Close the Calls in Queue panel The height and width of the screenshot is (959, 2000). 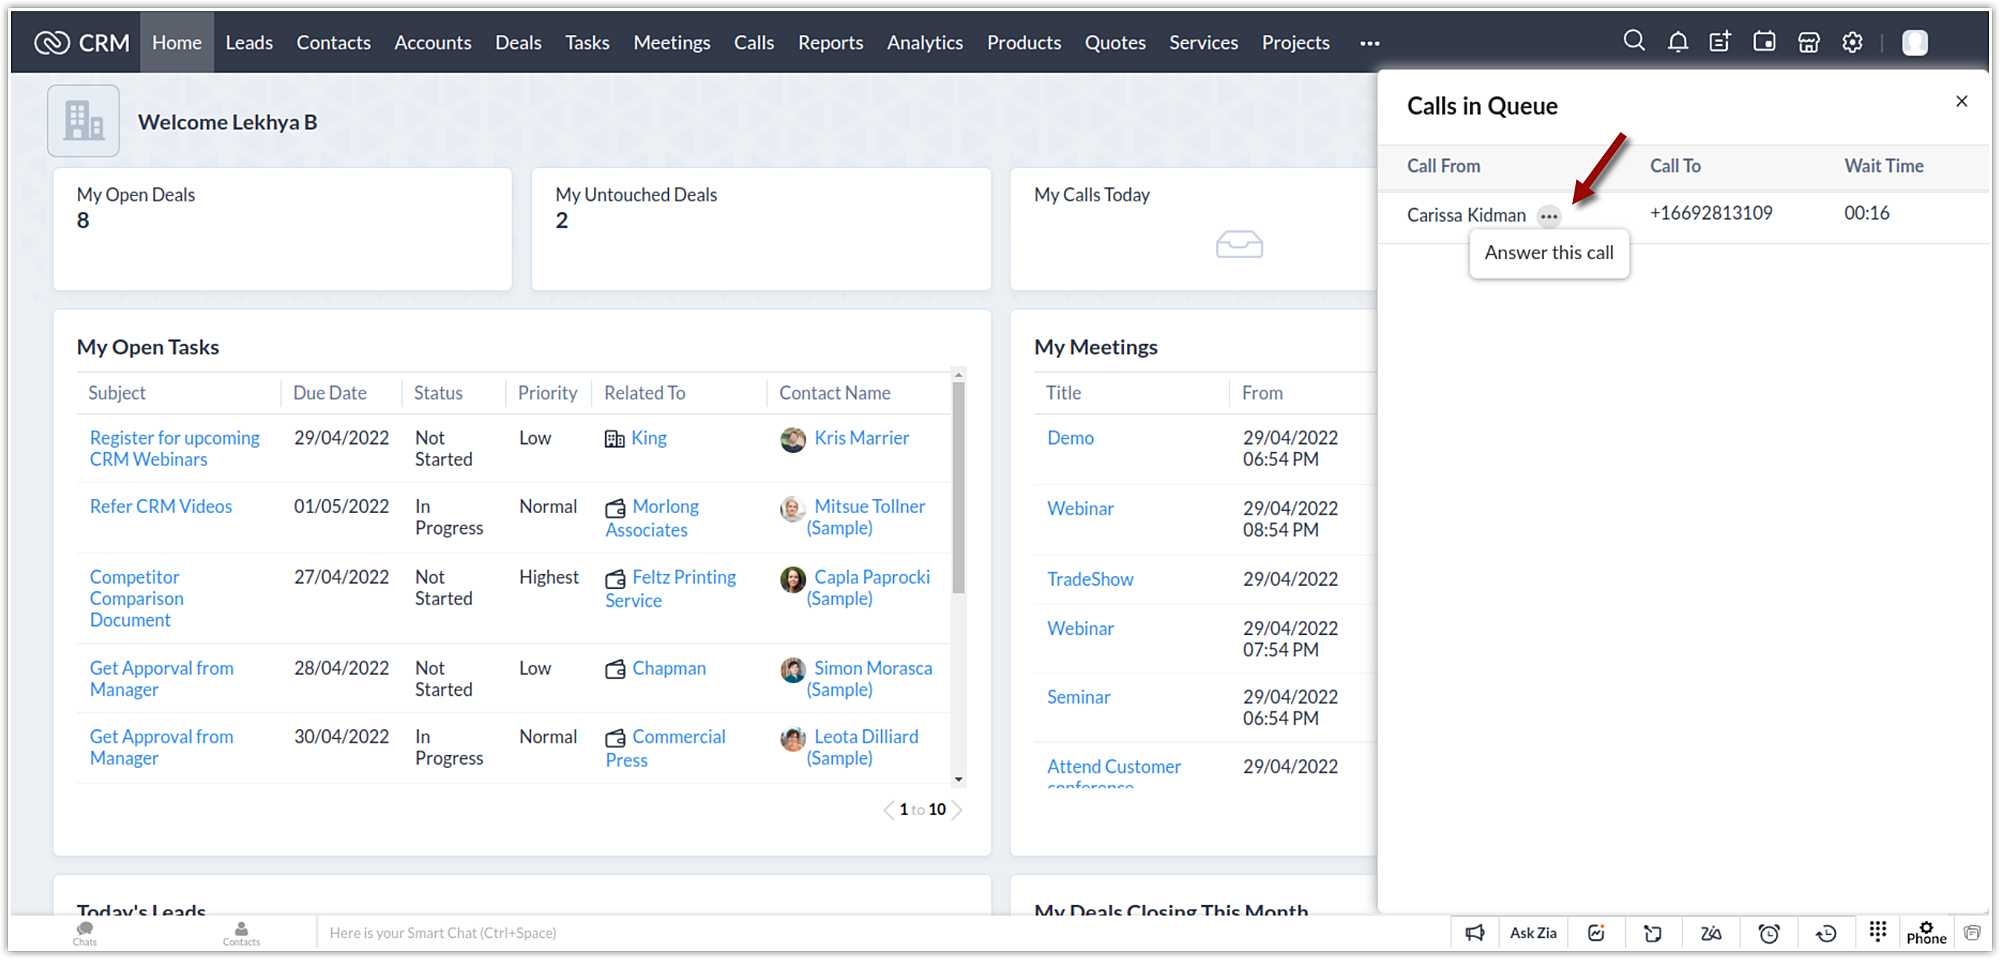pos(1962,101)
